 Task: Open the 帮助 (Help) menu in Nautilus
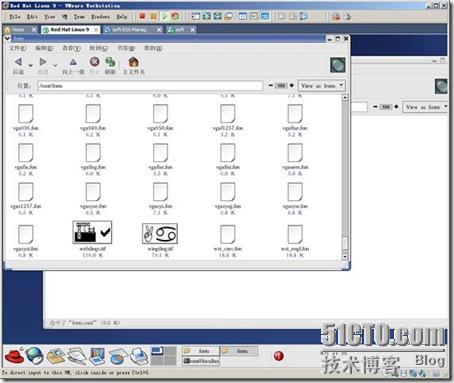point(153,48)
